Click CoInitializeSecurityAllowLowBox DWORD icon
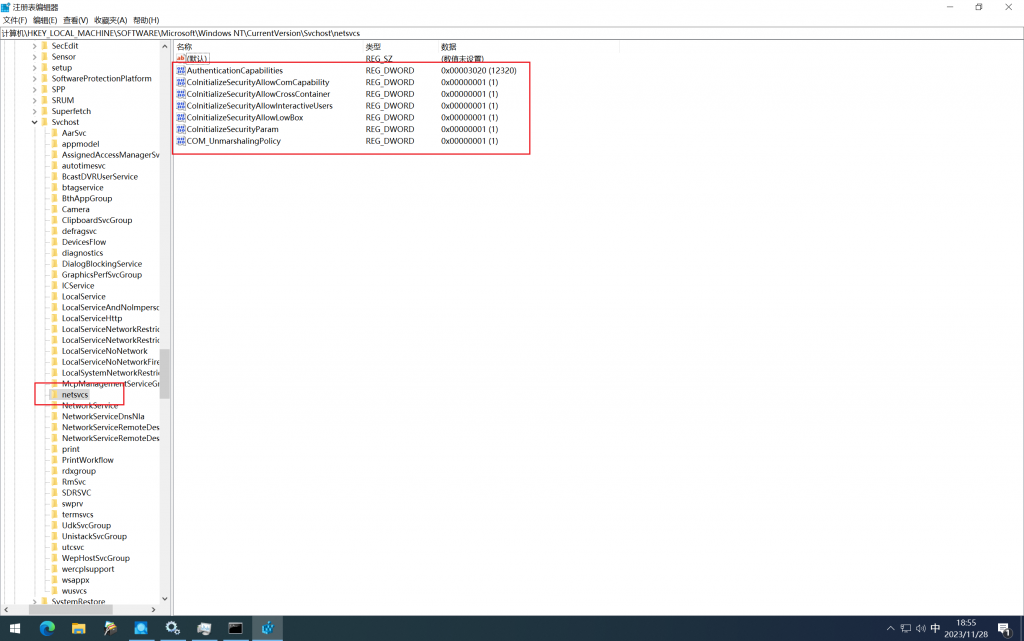1024x641 pixels. [181, 117]
